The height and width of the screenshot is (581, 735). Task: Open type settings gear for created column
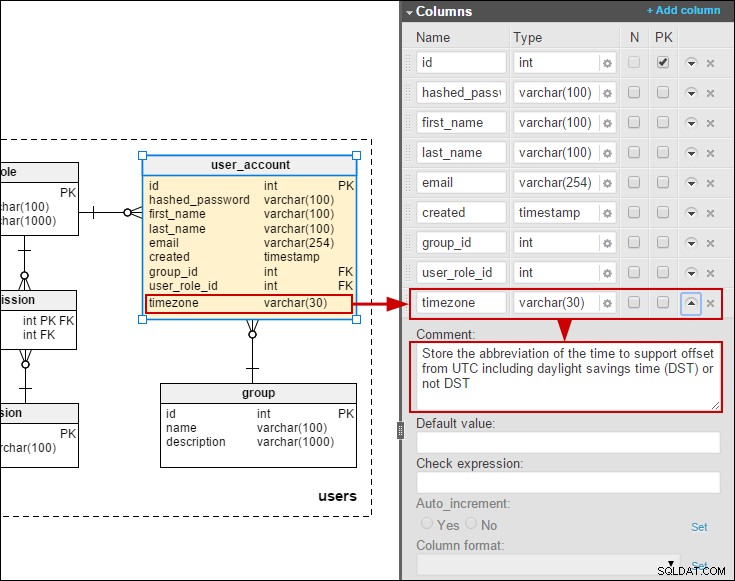[607, 213]
